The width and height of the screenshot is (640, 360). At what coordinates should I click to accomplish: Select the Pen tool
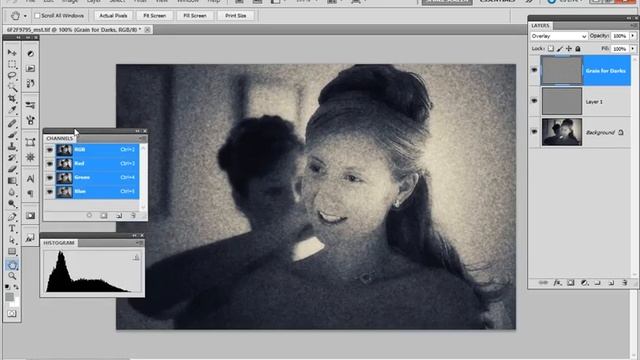(12, 217)
